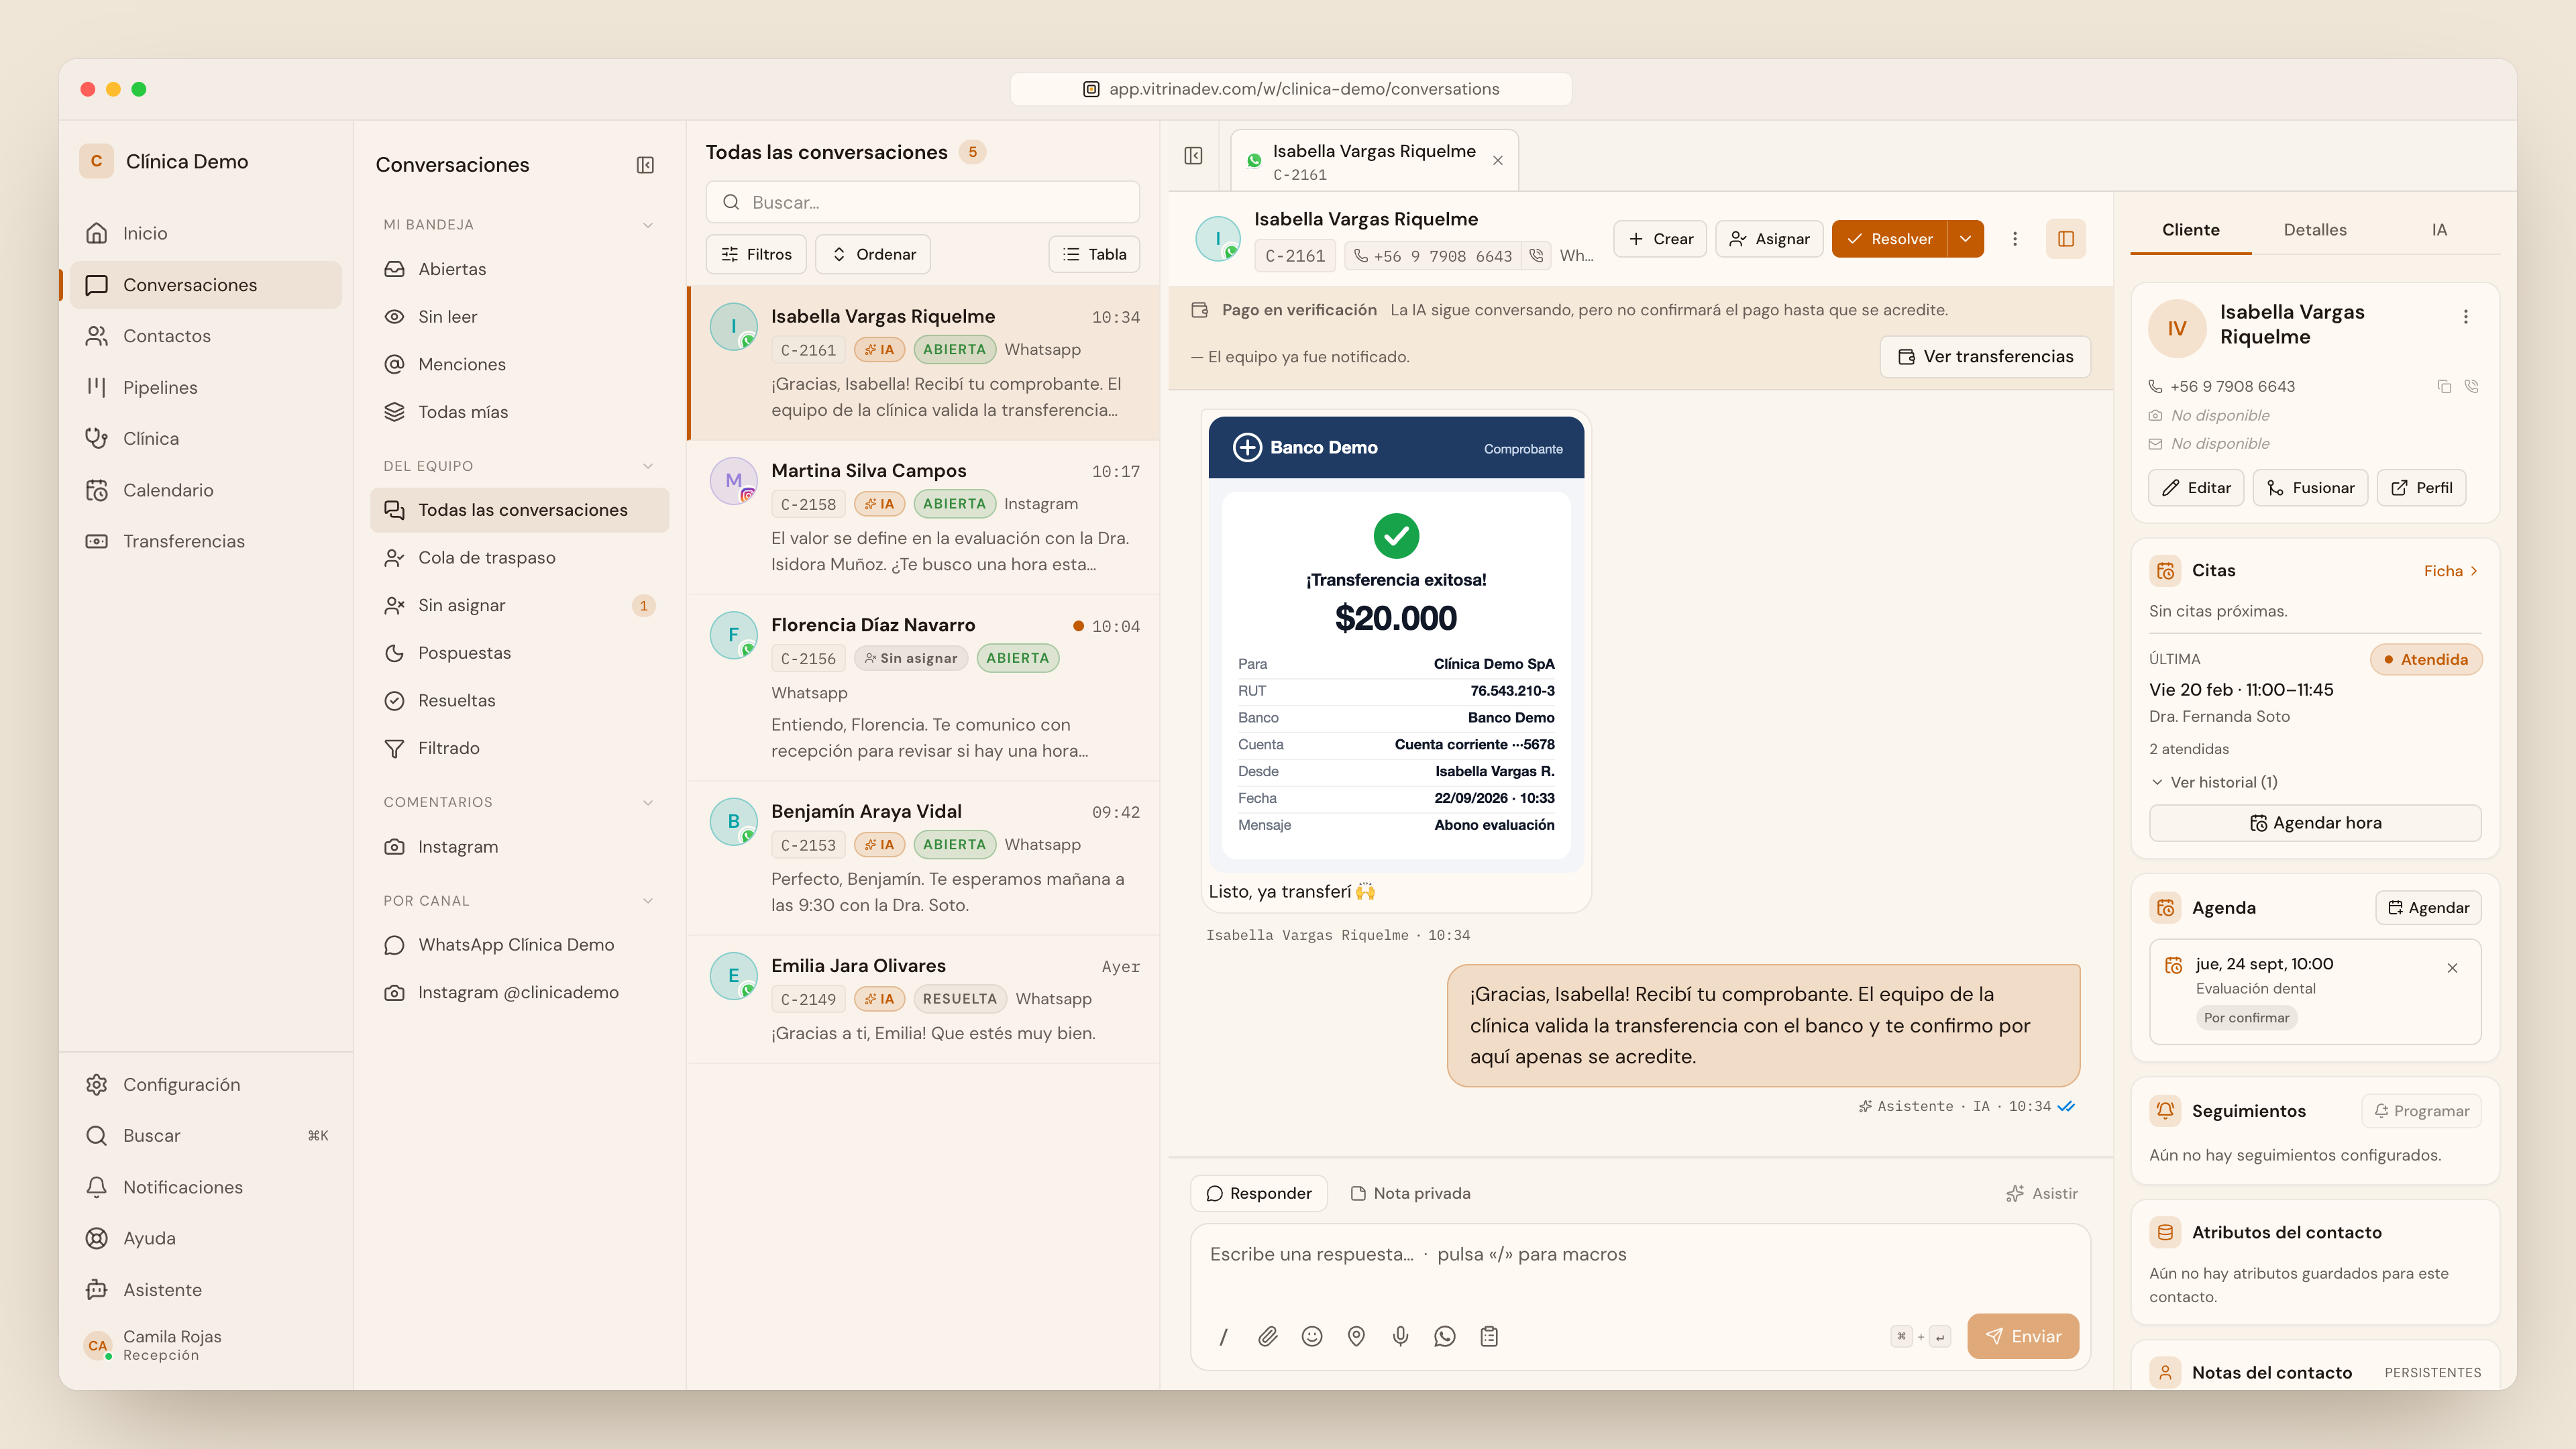Collapse the Conversaciones sidebar panel icon
This screenshot has height=1449, width=2576.
tap(645, 165)
